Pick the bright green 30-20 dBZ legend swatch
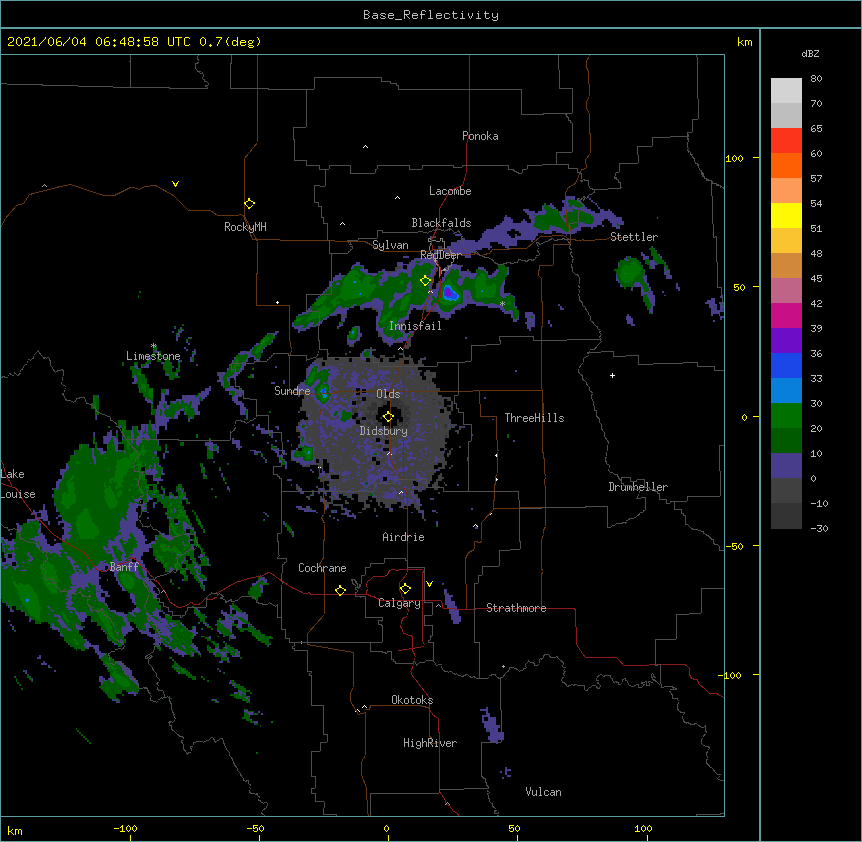The height and width of the screenshot is (842, 862). coord(786,416)
